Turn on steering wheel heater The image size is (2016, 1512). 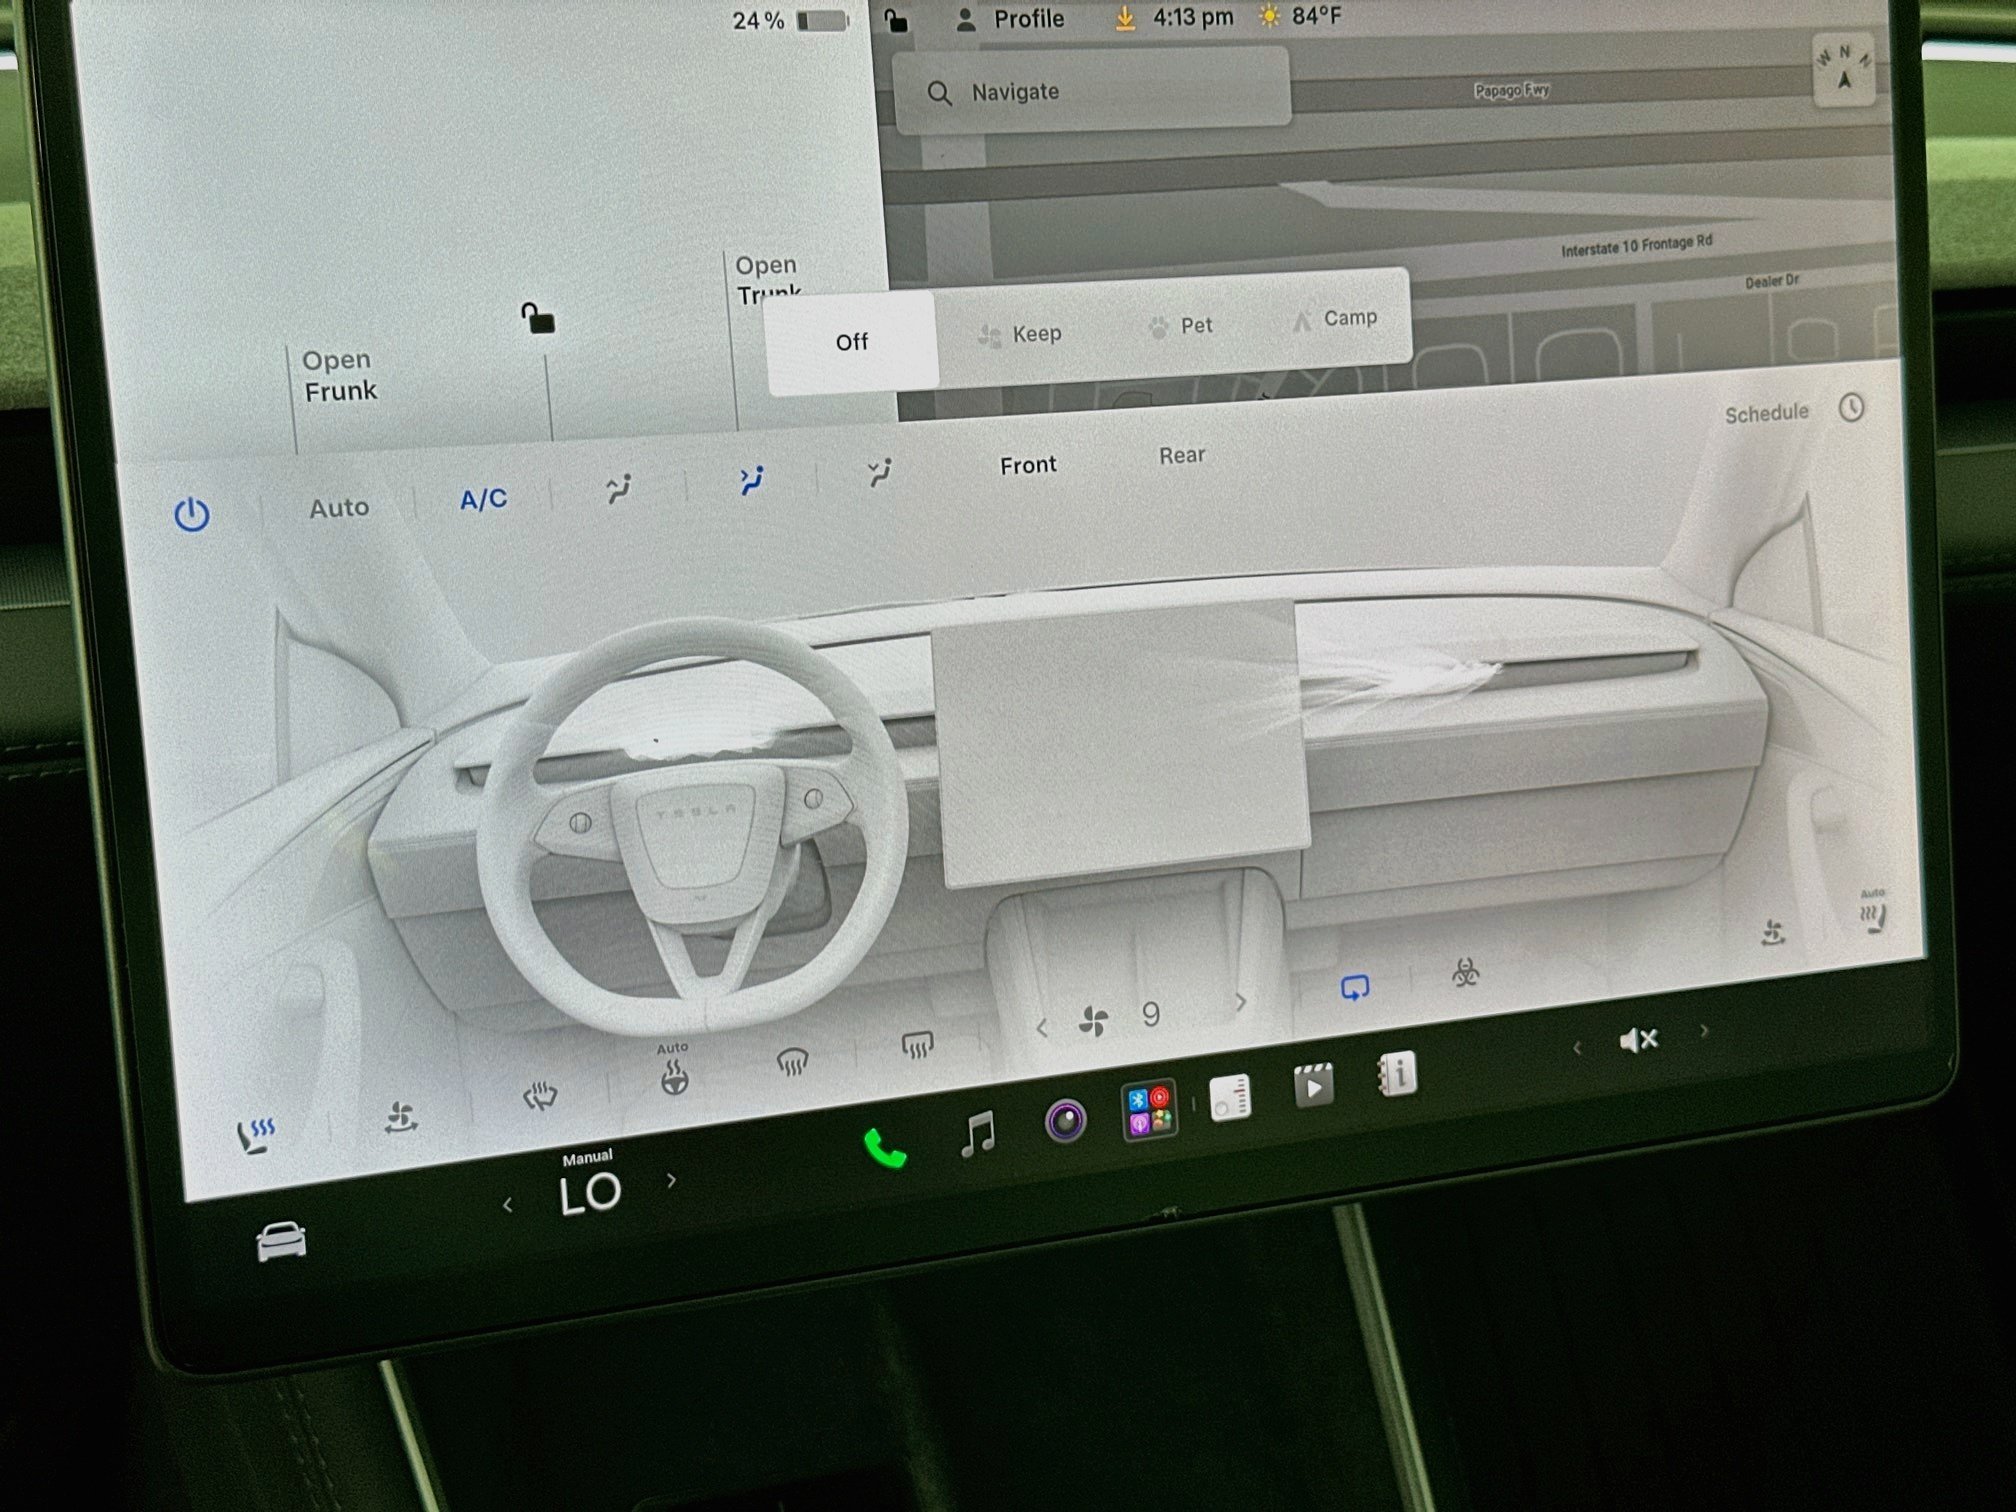tap(674, 1077)
